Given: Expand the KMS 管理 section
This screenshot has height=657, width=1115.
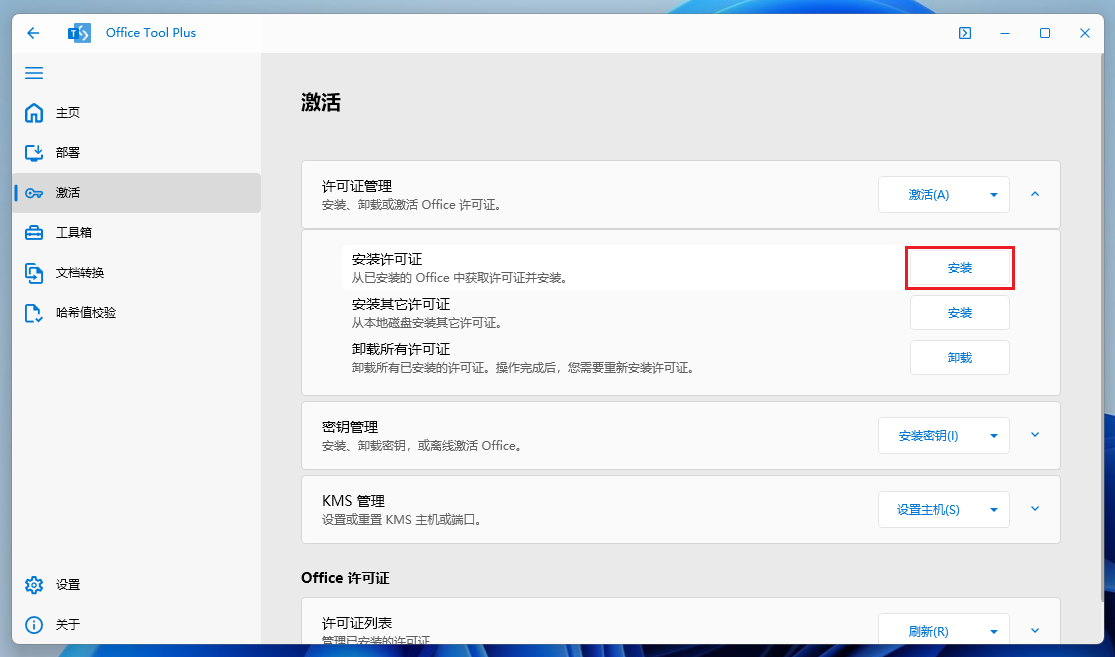Looking at the screenshot, I should (1035, 509).
